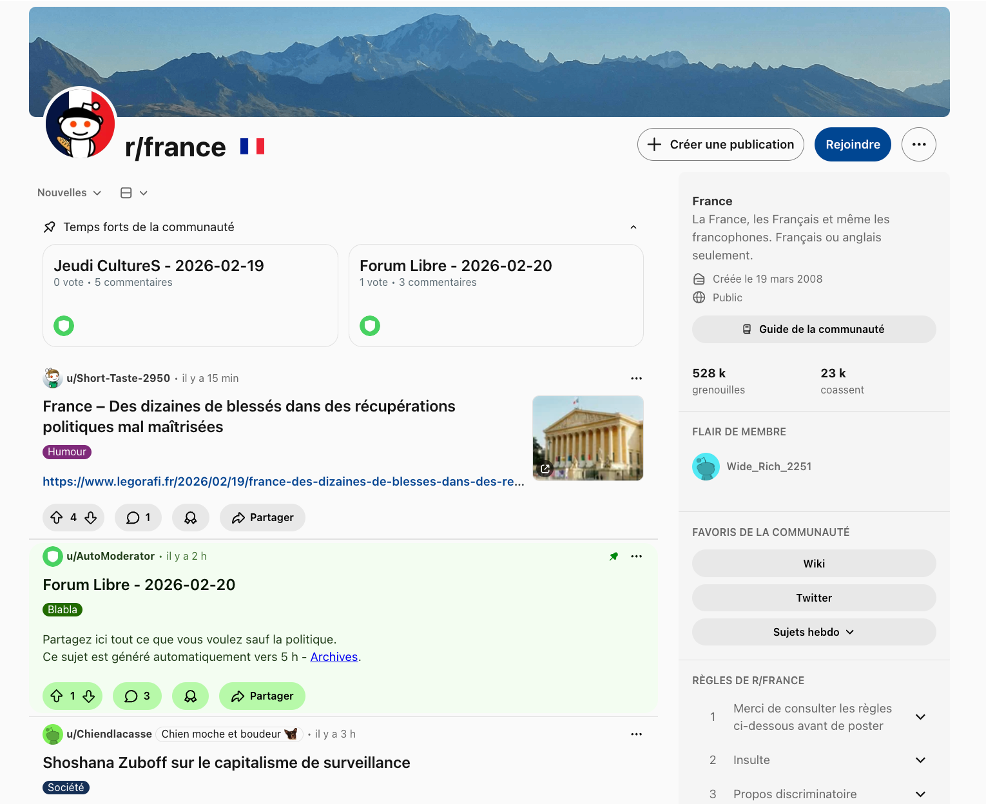Click the Wide_Rich_2251 flair name
The width and height of the screenshot is (986, 804).
[768, 466]
